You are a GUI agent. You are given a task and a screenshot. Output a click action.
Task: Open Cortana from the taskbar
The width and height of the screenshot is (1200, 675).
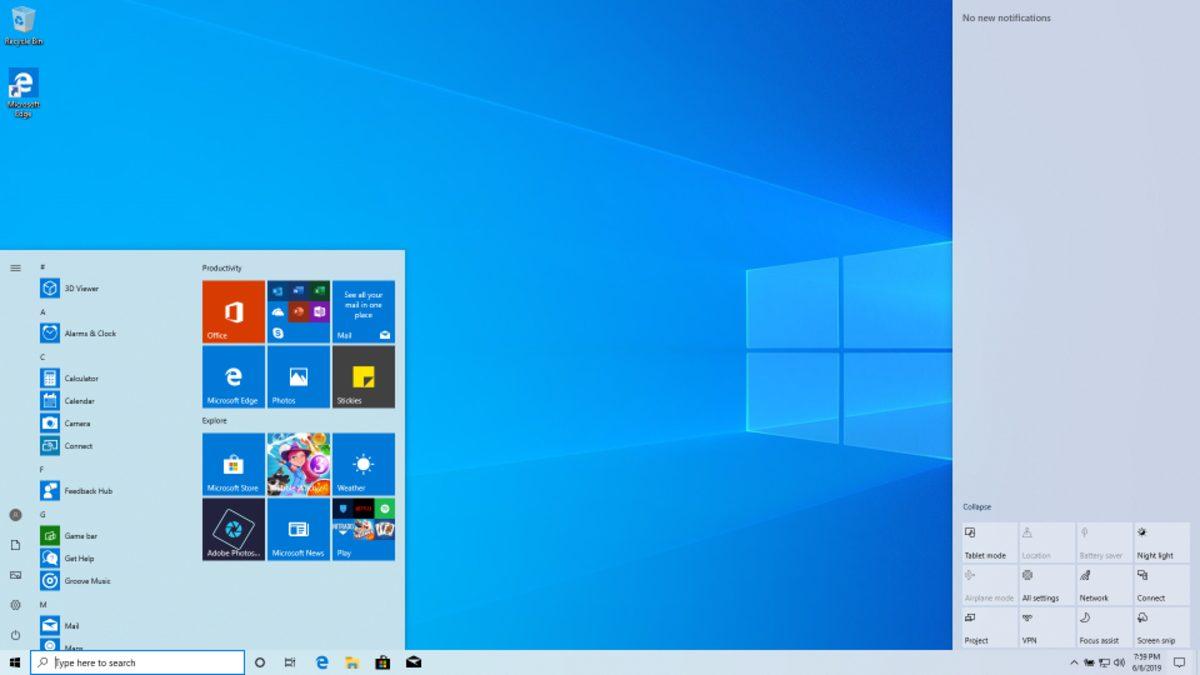click(259, 662)
